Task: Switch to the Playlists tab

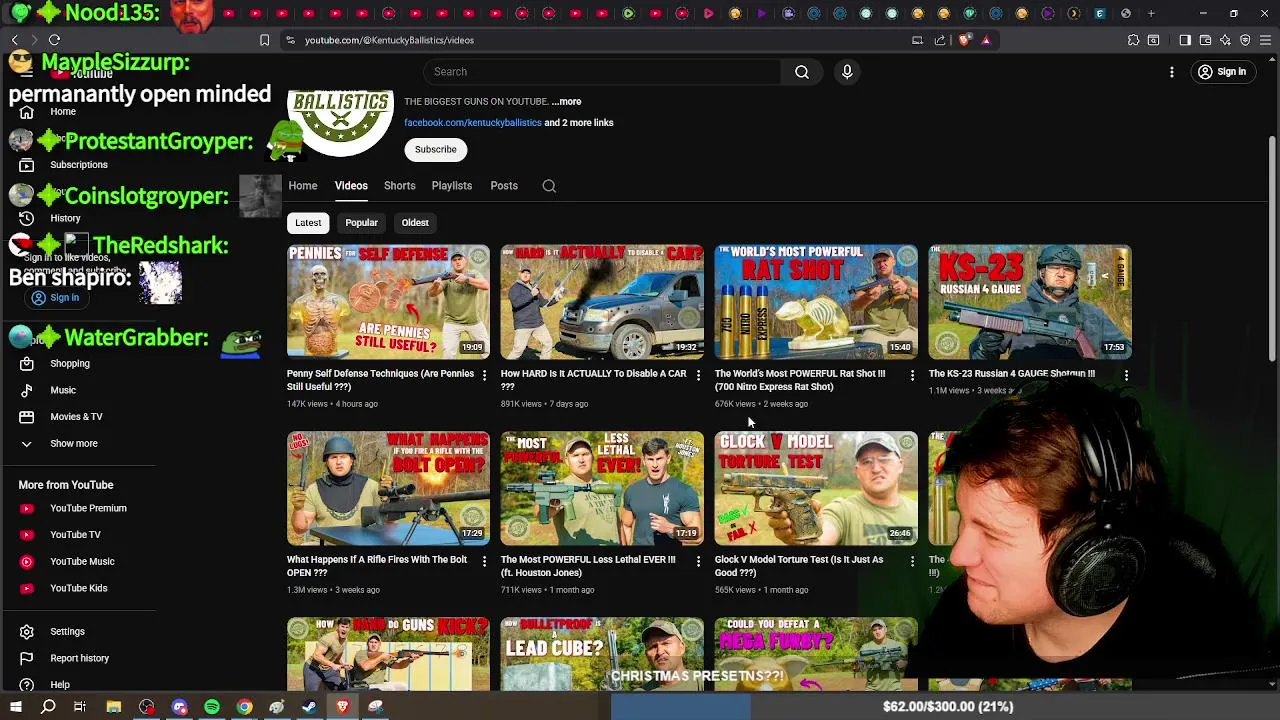Action: click(x=452, y=186)
